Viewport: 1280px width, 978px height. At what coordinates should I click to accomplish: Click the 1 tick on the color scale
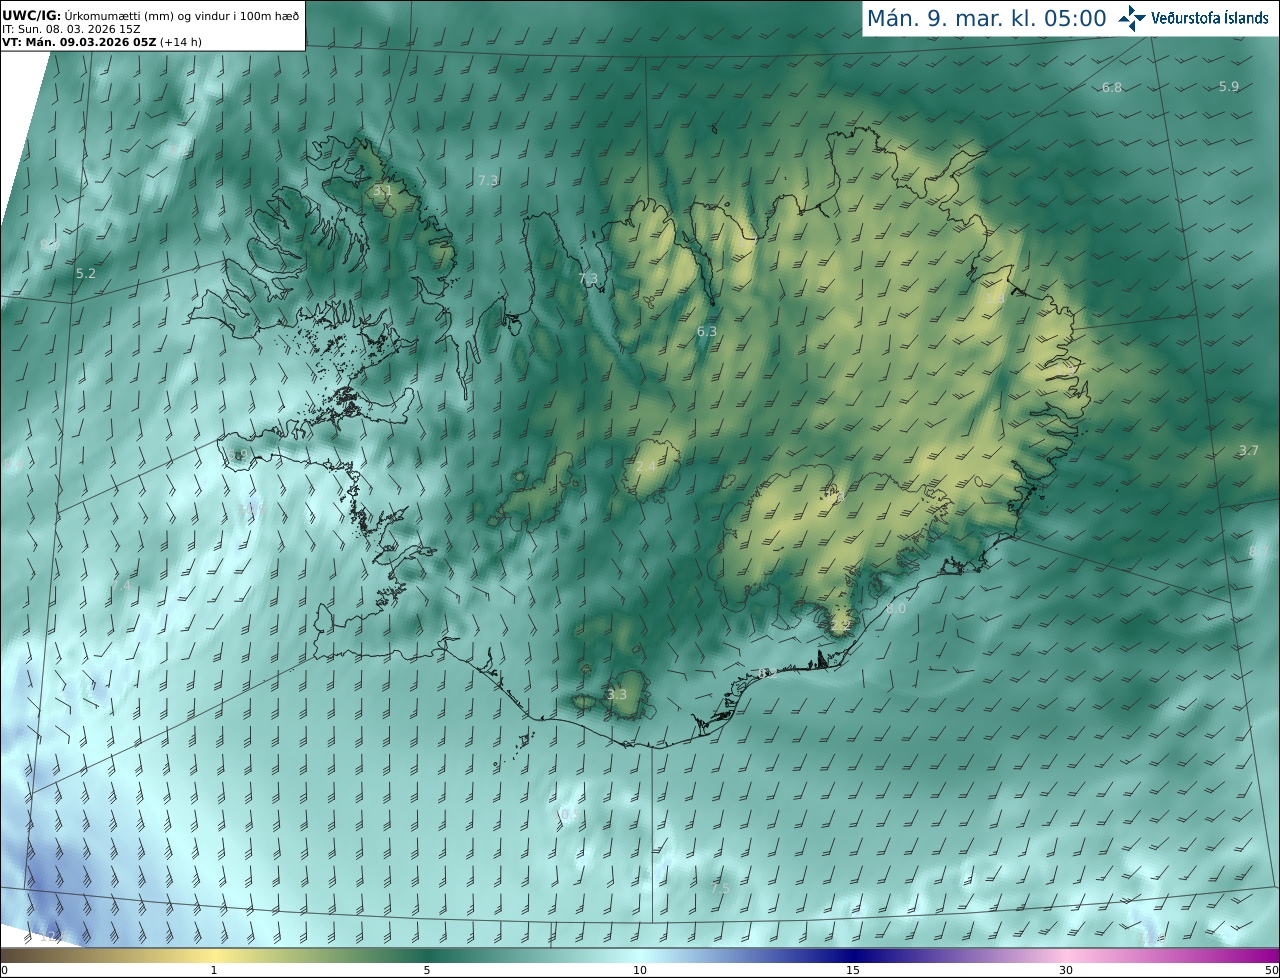(214, 970)
